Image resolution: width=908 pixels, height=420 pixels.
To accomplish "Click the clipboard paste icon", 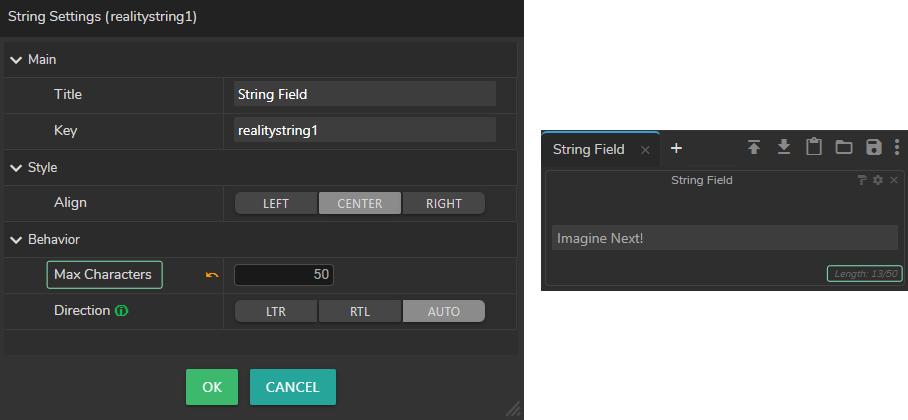I will click(x=814, y=148).
